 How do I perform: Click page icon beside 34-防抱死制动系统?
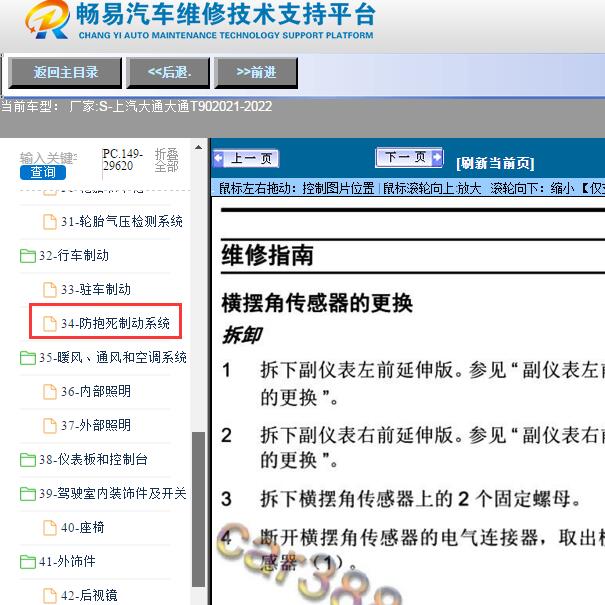pos(50,324)
